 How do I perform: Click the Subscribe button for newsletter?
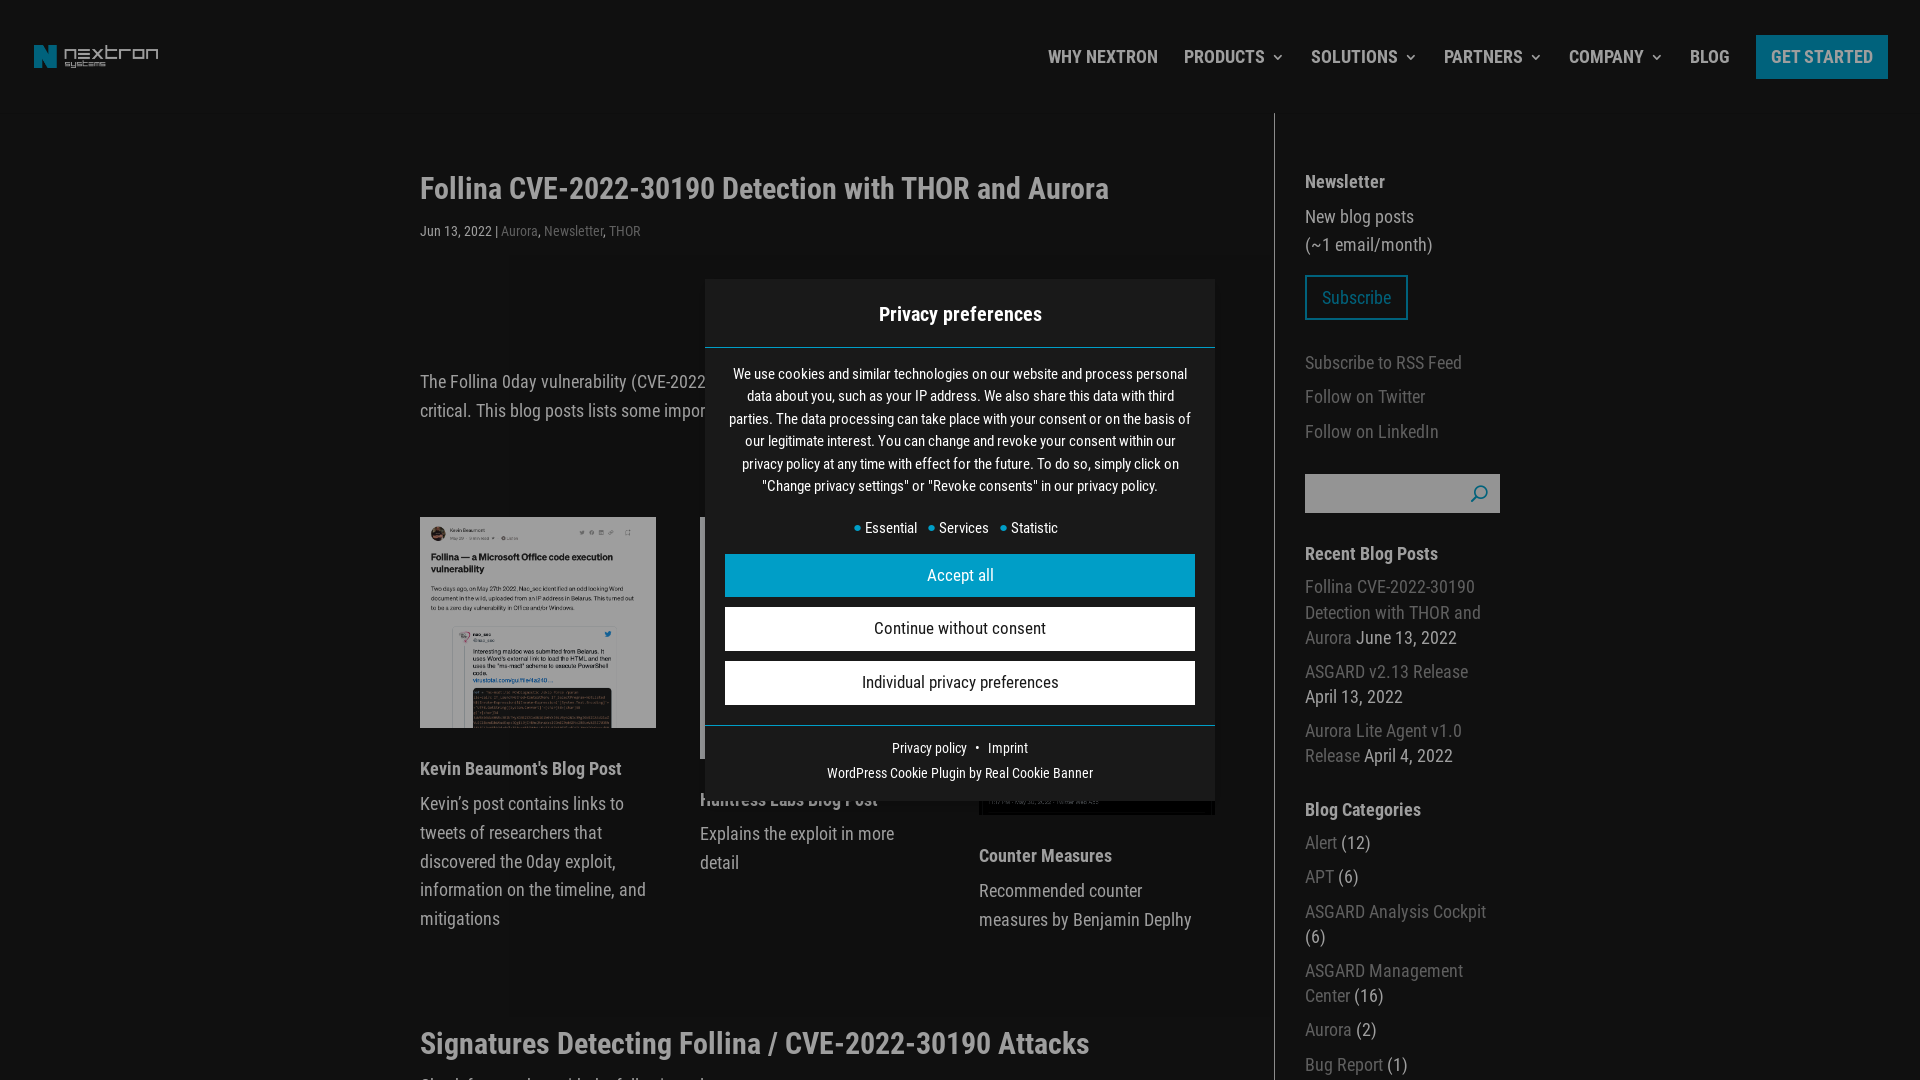pyautogui.click(x=1356, y=297)
